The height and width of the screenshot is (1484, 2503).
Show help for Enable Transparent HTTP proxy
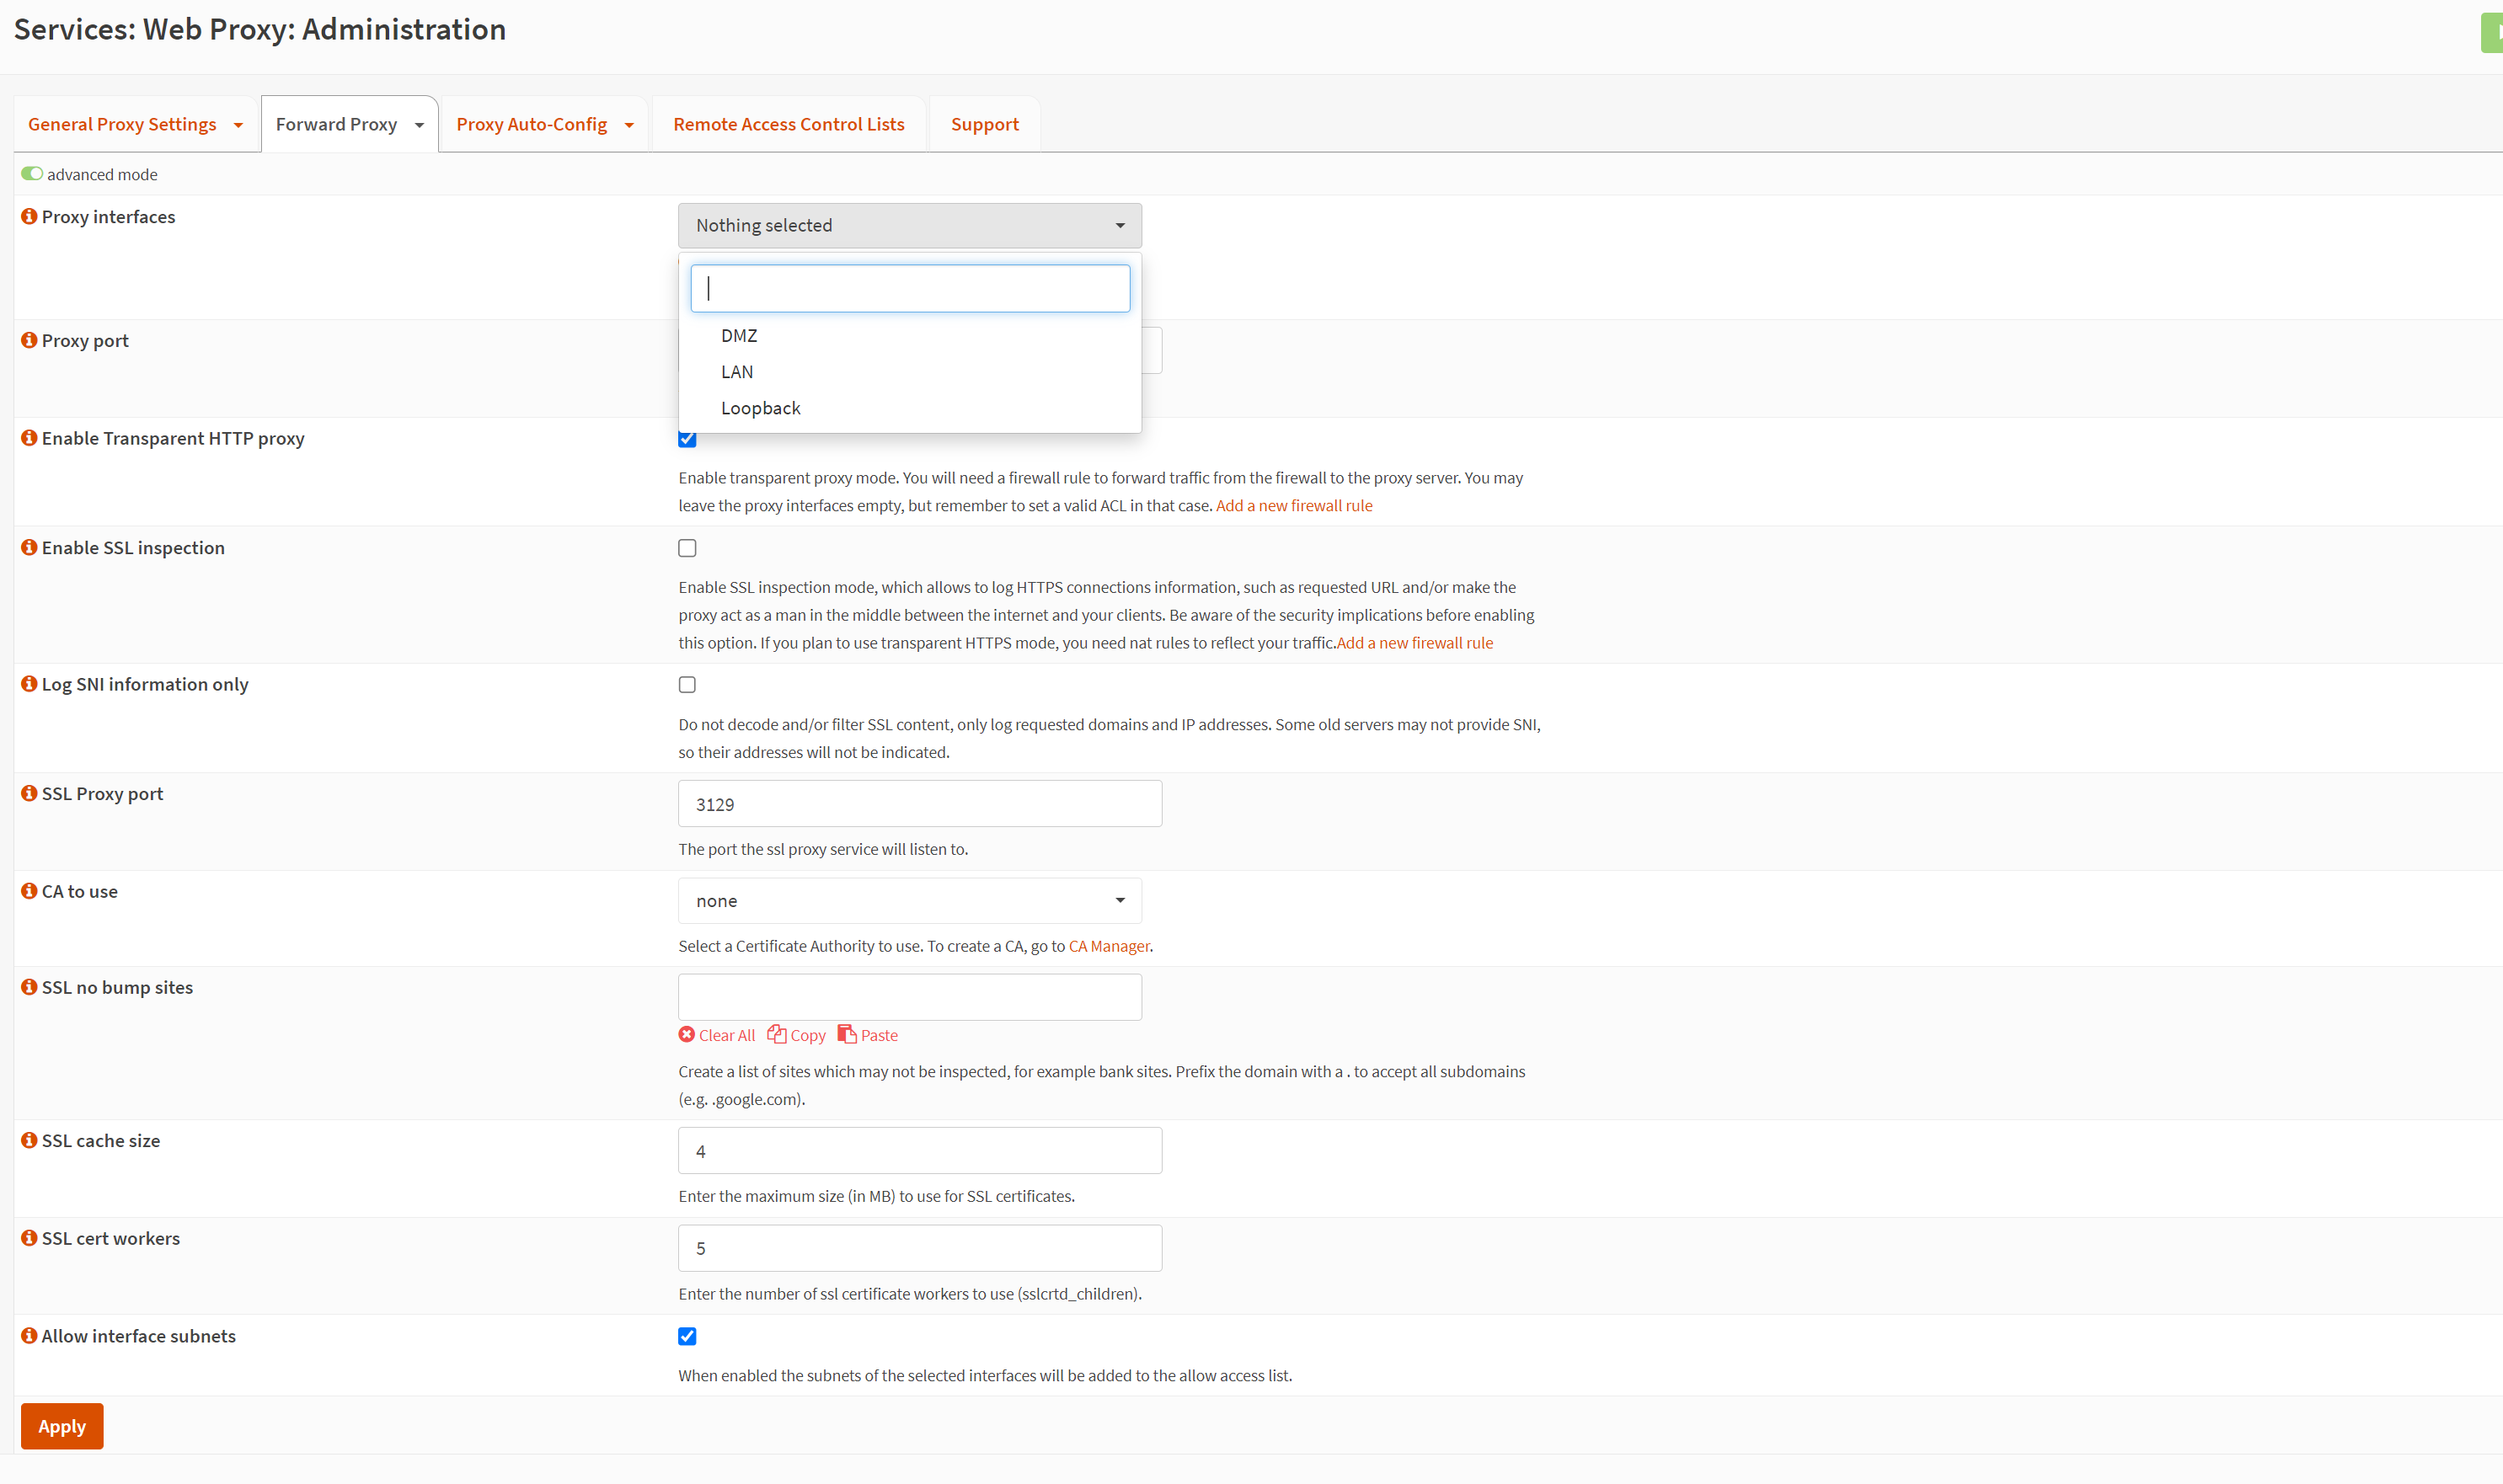[29, 438]
